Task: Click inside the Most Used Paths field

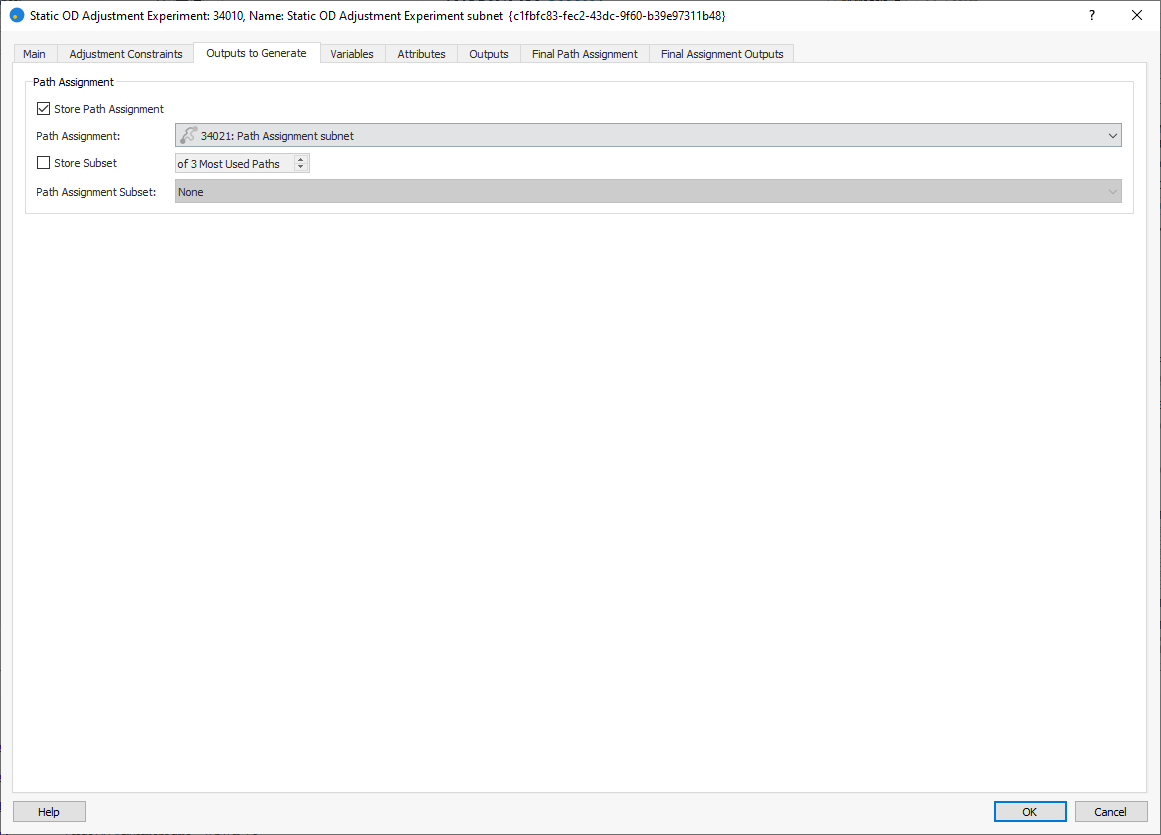Action: coord(235,163)
